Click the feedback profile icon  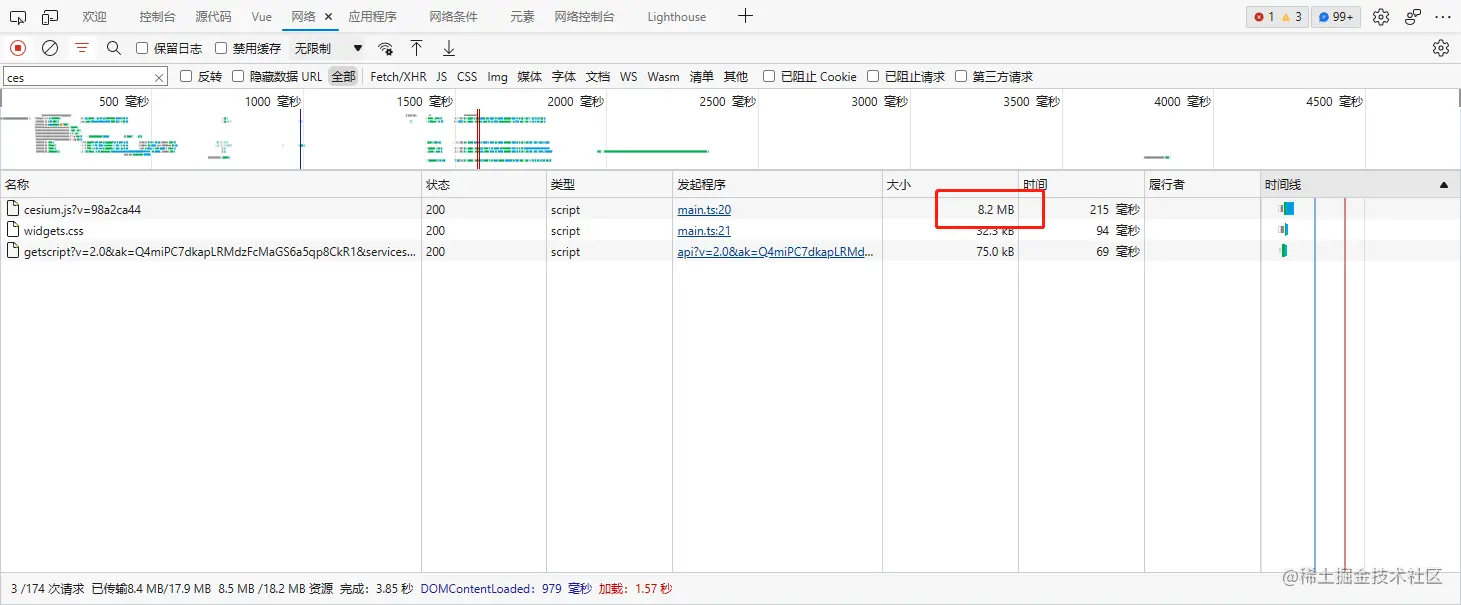pyautogui.click(x=1413, y=17)
